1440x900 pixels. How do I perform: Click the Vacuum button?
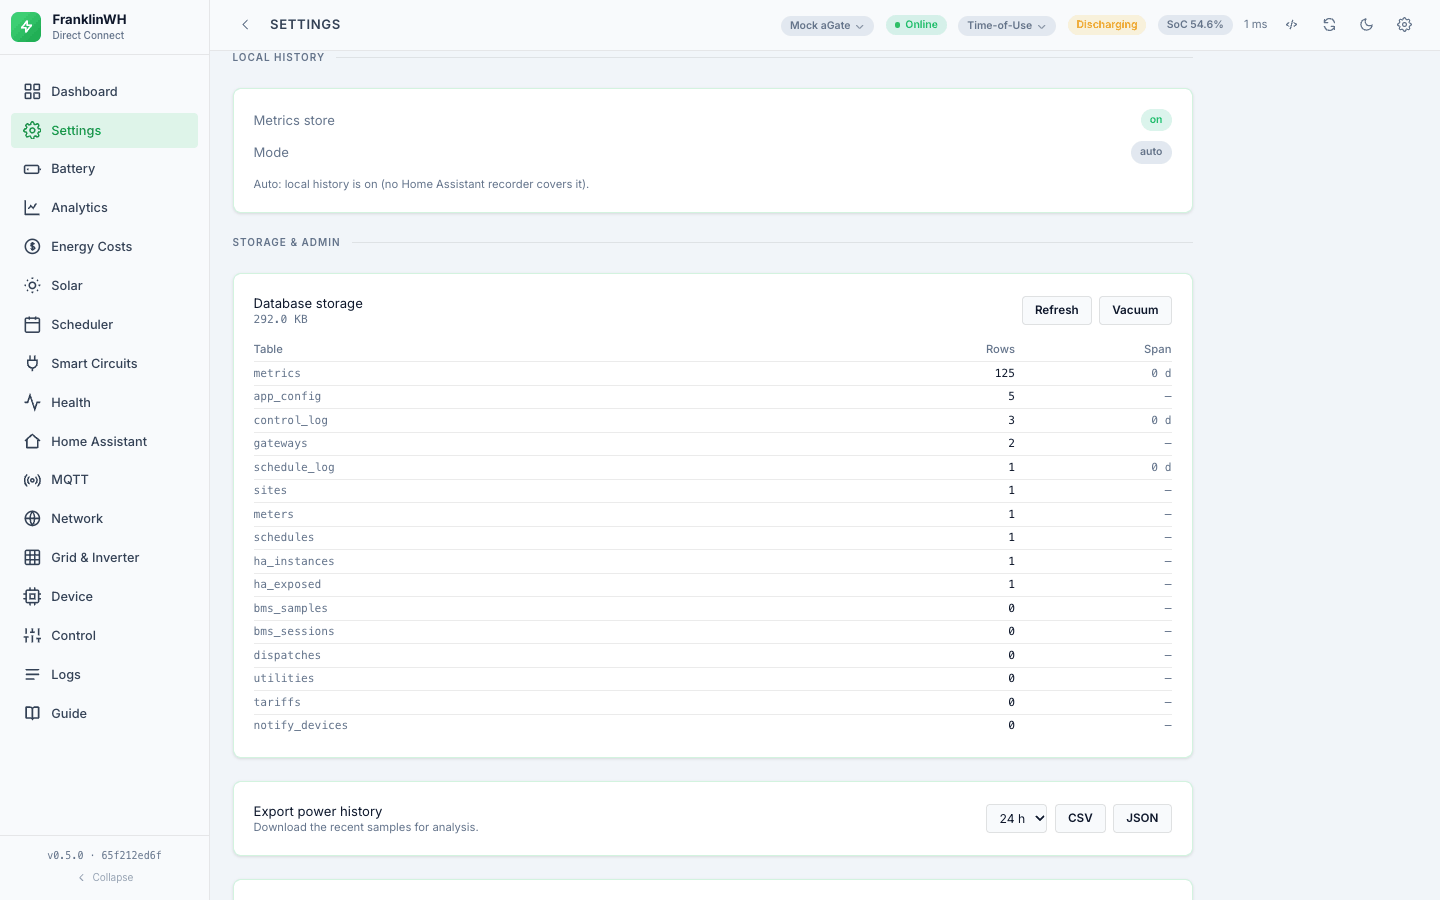click(x=1135, y=310)
